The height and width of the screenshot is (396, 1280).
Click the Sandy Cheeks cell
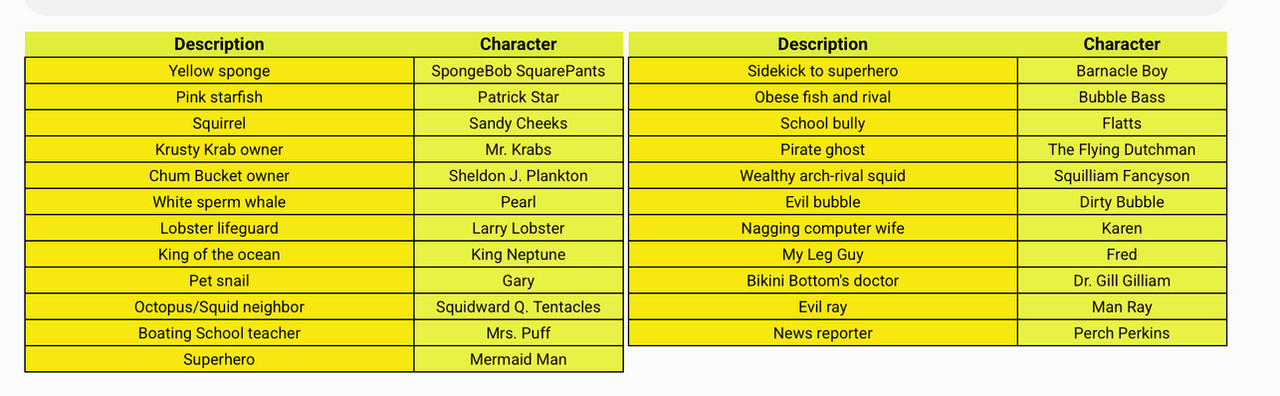point(518,123)
